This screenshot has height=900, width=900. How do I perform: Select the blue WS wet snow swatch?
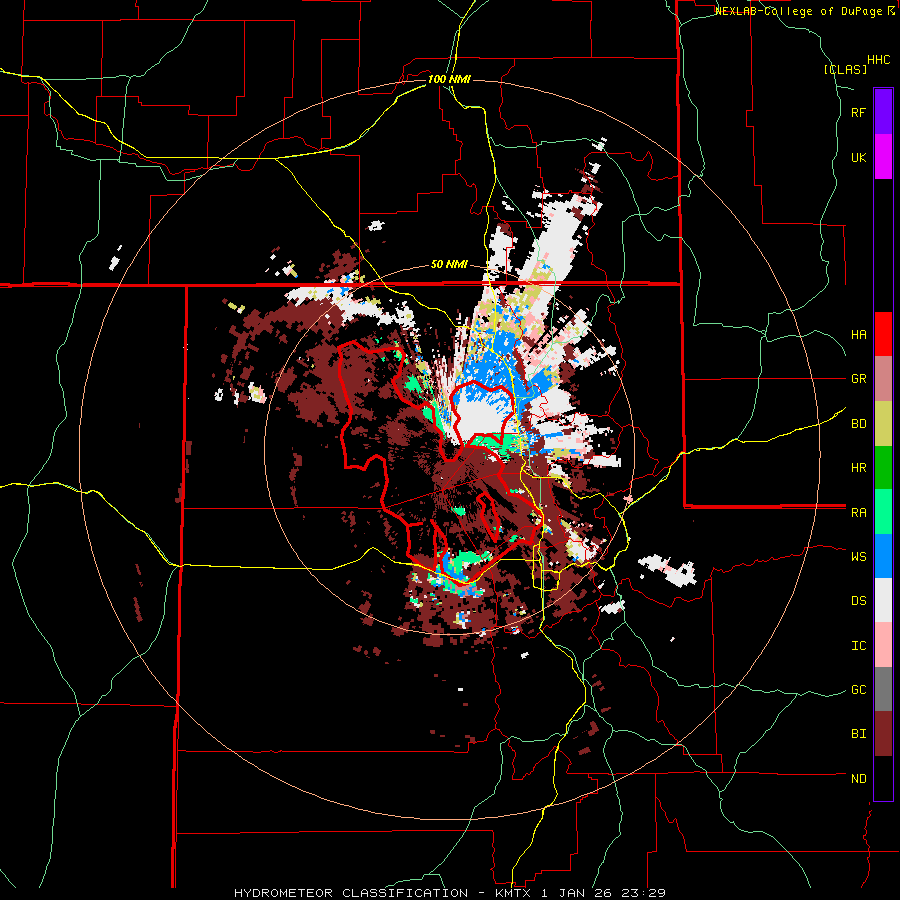point(883,556)
